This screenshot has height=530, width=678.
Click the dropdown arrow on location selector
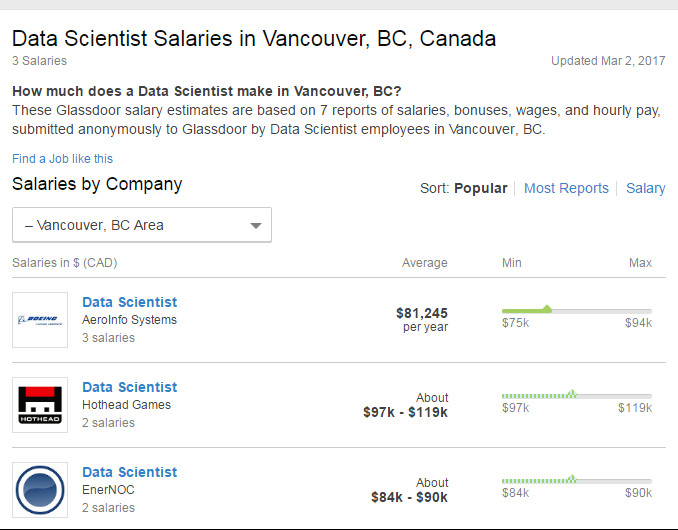tap(256, 226)
